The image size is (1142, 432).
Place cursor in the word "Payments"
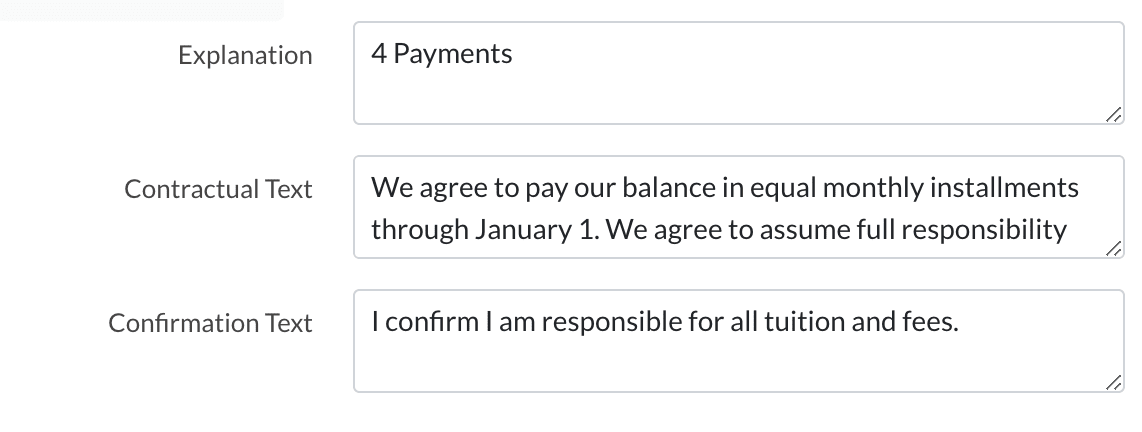click(x=453, y=54)
